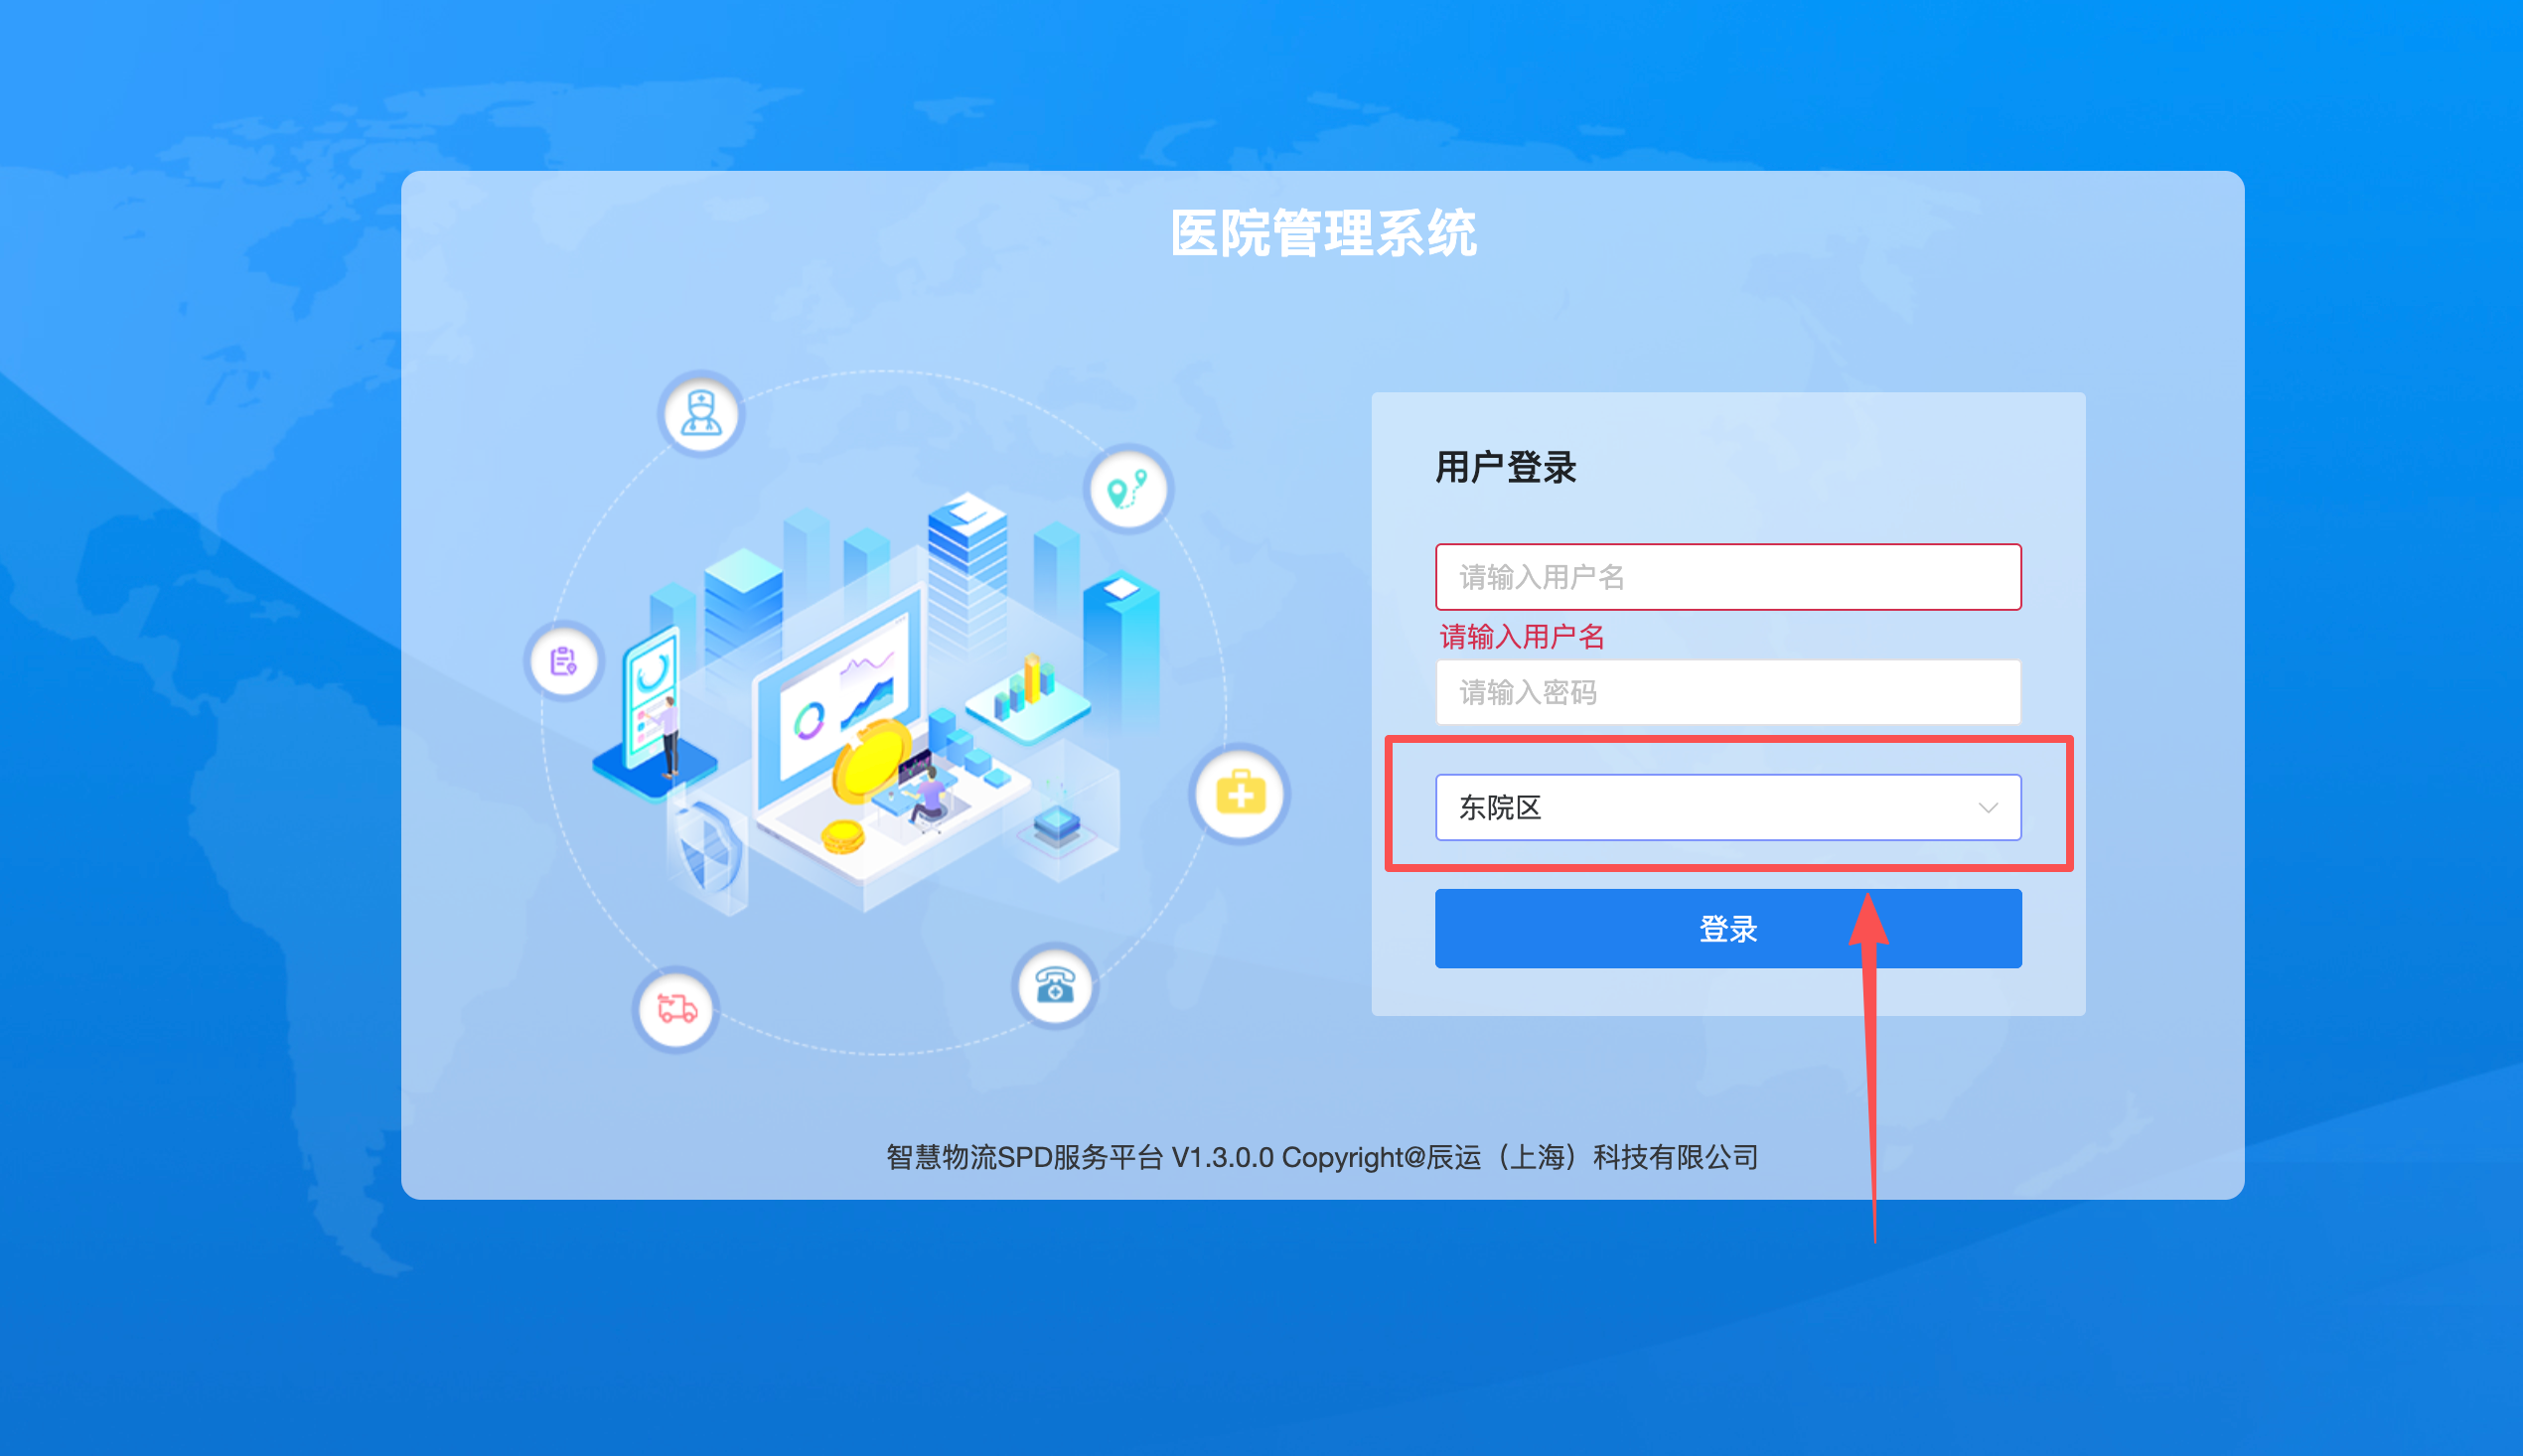
Task: Focus the 请输入密码 password field
Action: pos(1727,692)
